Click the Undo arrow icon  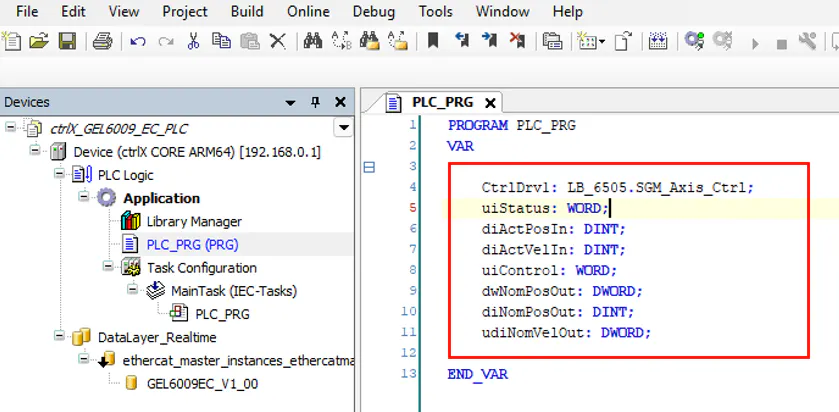click(138, 42)
